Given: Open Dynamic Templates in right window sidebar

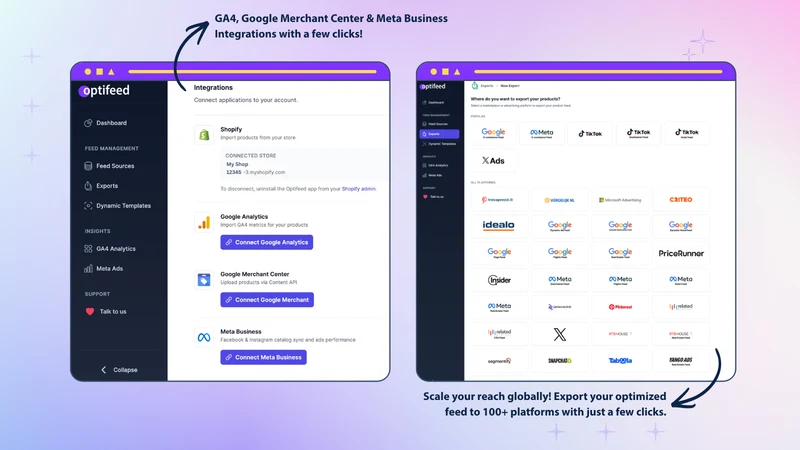Looking at the screenshot, I should coord(439,144).
